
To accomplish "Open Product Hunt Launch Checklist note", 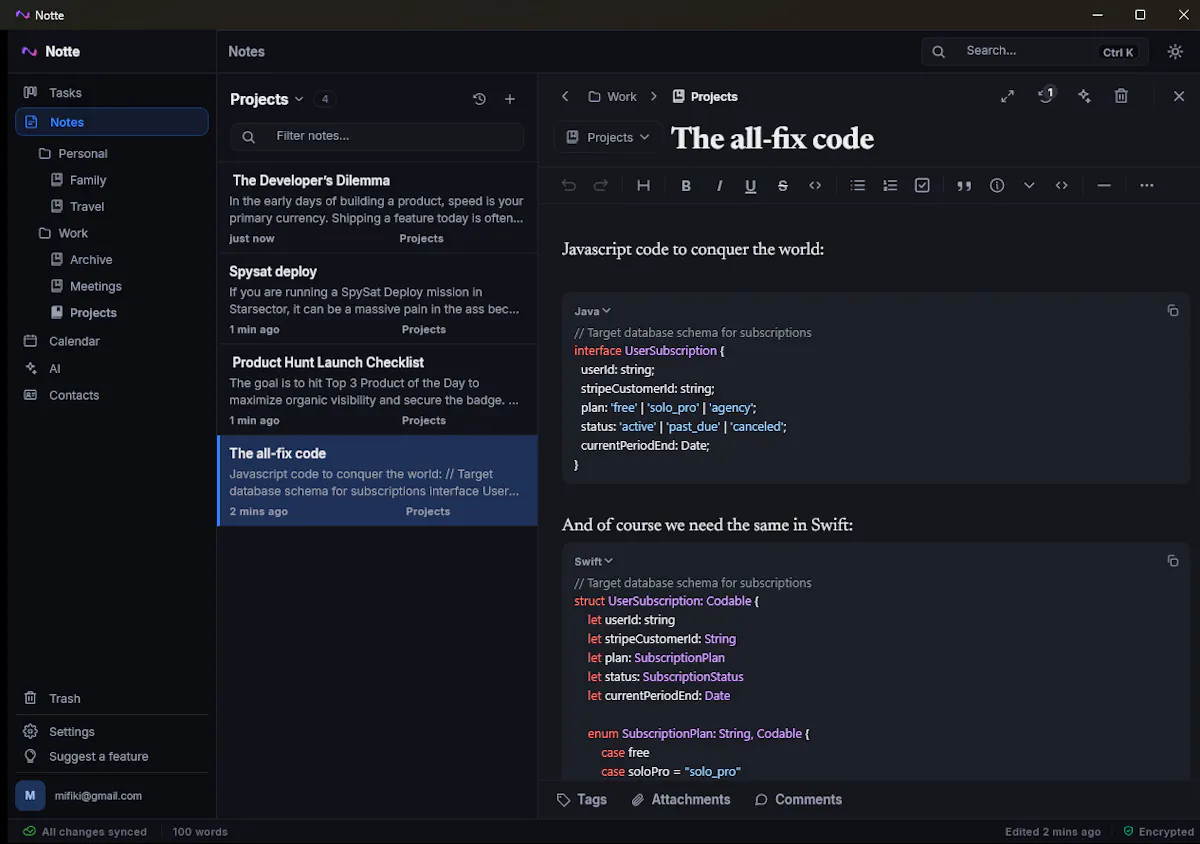I will tap(377, 390).
